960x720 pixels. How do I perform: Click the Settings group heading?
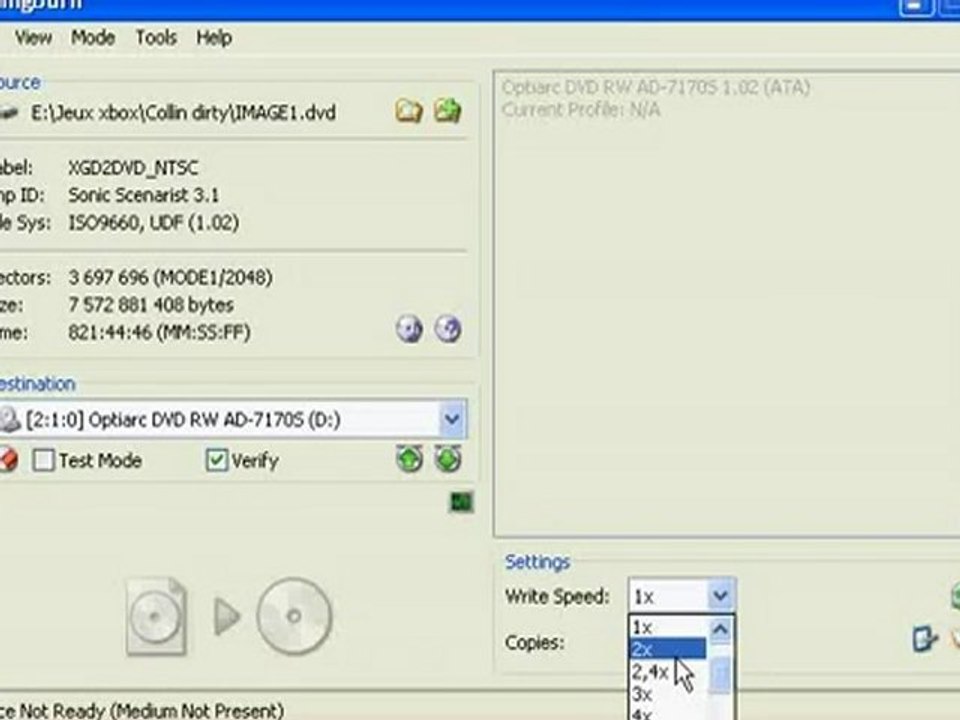537,562
